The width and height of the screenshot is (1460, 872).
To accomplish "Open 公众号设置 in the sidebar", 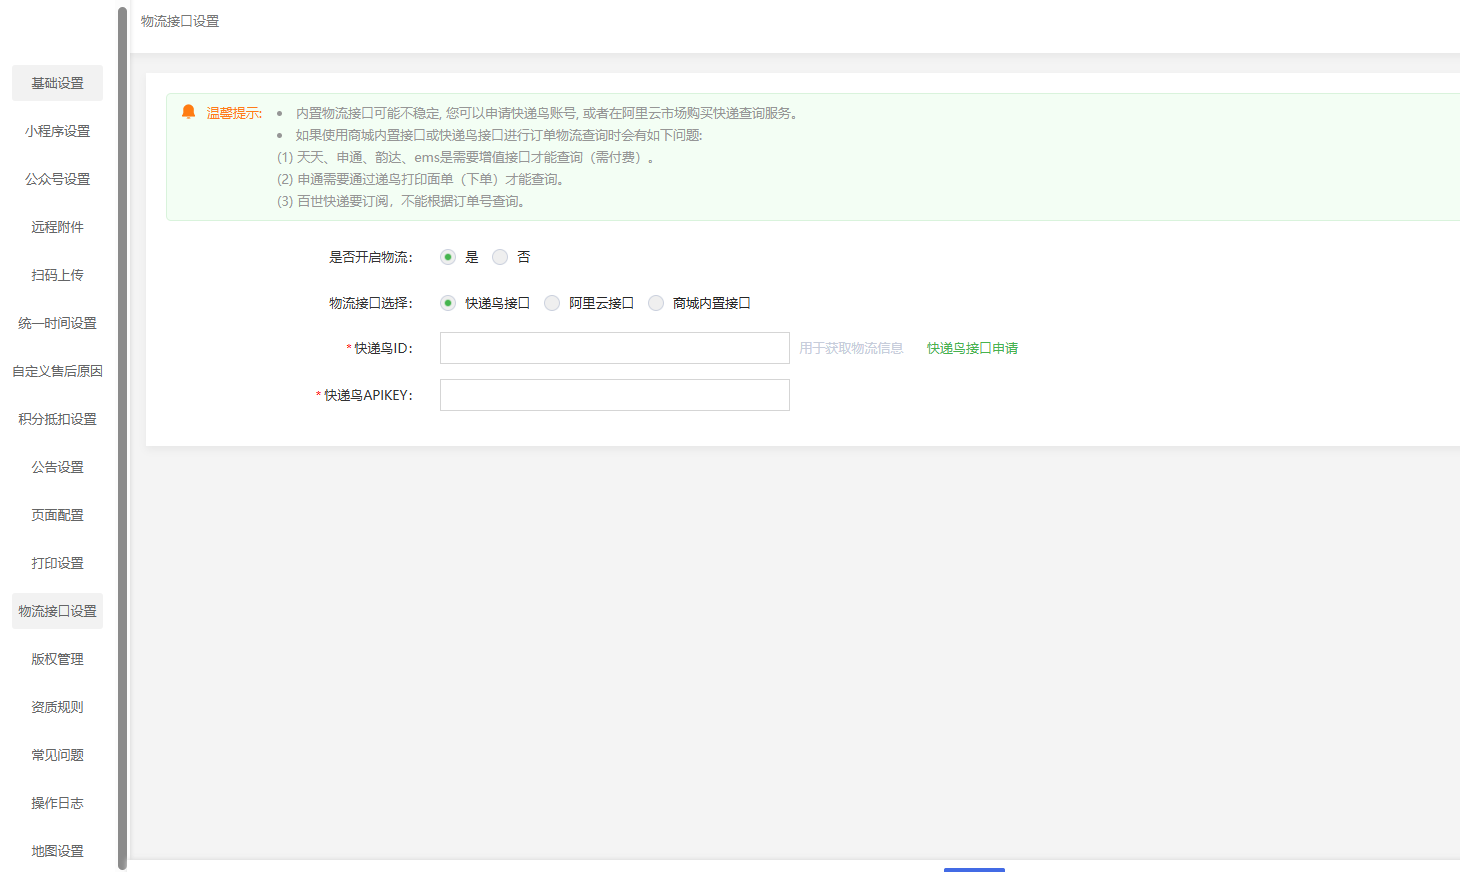I will click(57, 179).
